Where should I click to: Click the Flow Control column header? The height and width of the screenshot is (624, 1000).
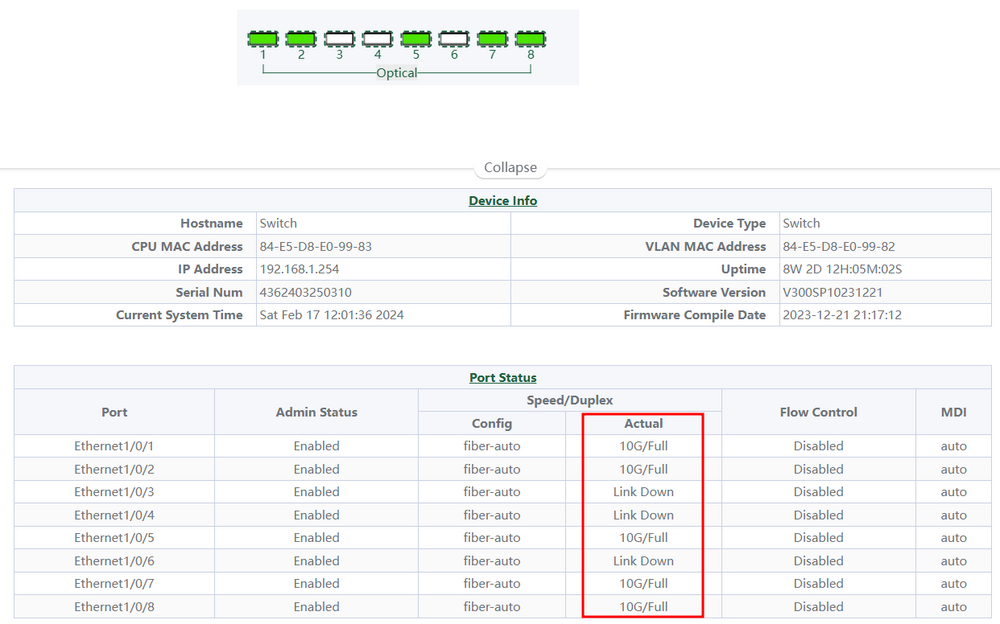point(818,412)
